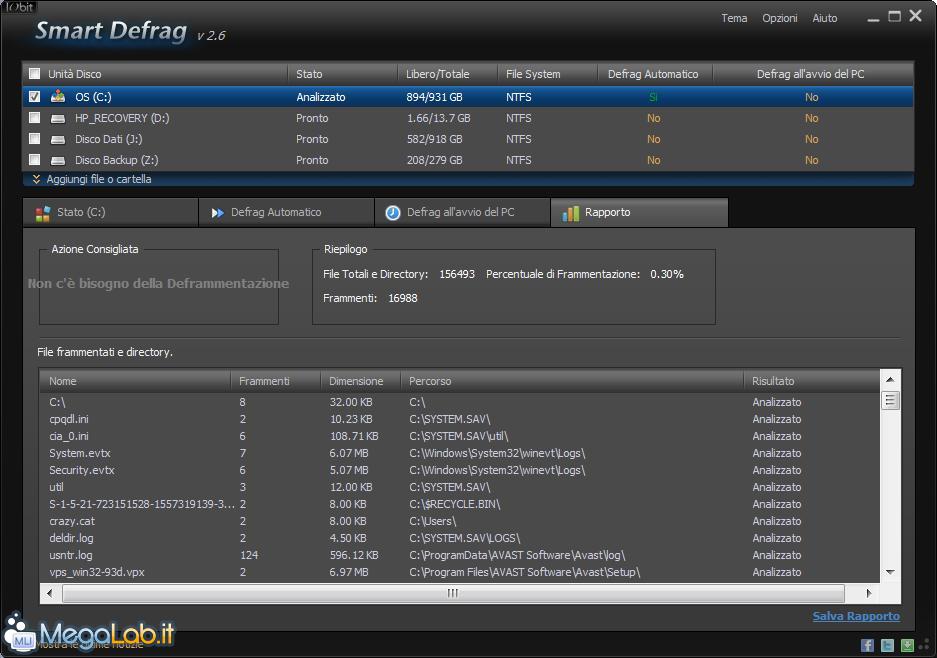Sort list by Percorso column header
The height and width of the screenshot is (658, 937).
tap(572, 381)
